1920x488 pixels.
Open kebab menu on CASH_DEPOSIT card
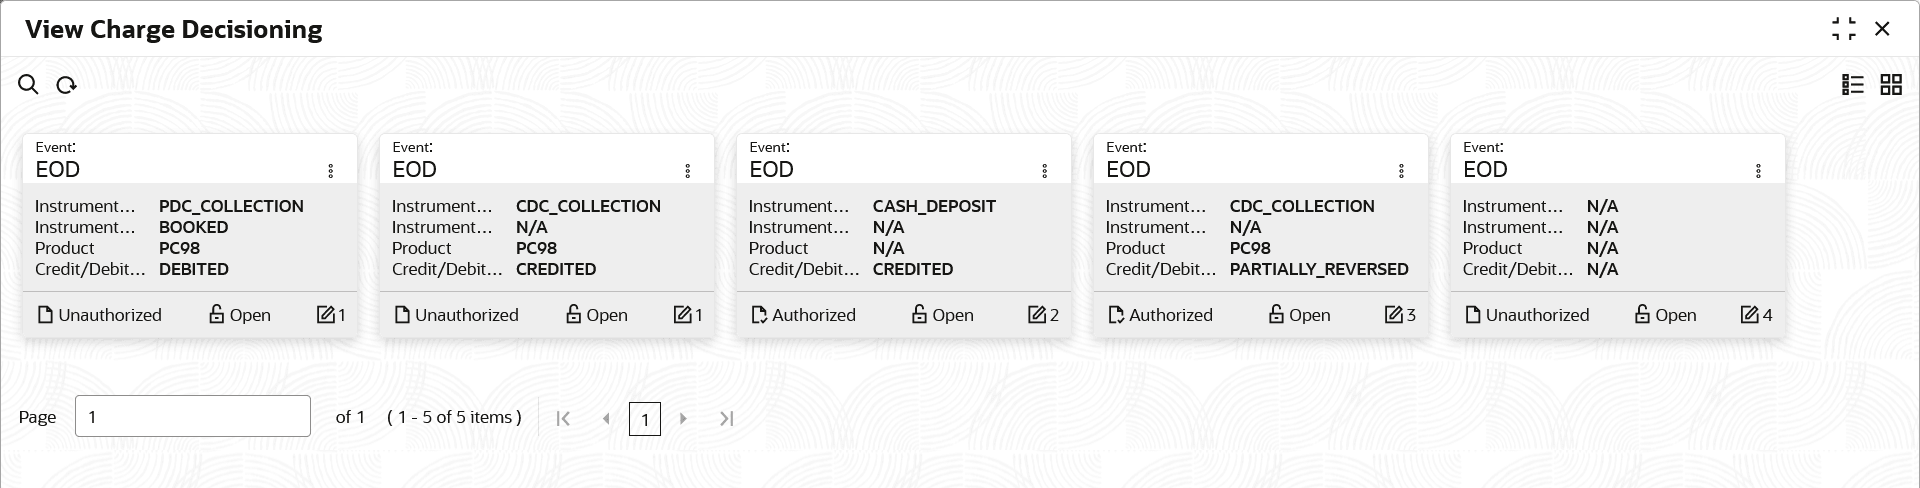pyautogui.click(x=1045, y=171)
